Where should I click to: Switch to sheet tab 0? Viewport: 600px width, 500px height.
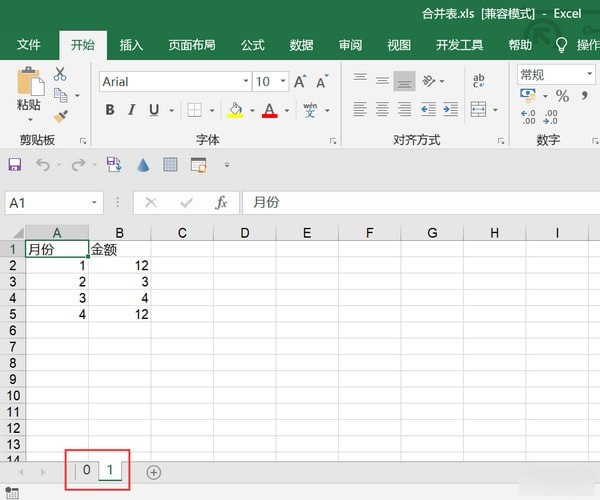coord(87,471)
